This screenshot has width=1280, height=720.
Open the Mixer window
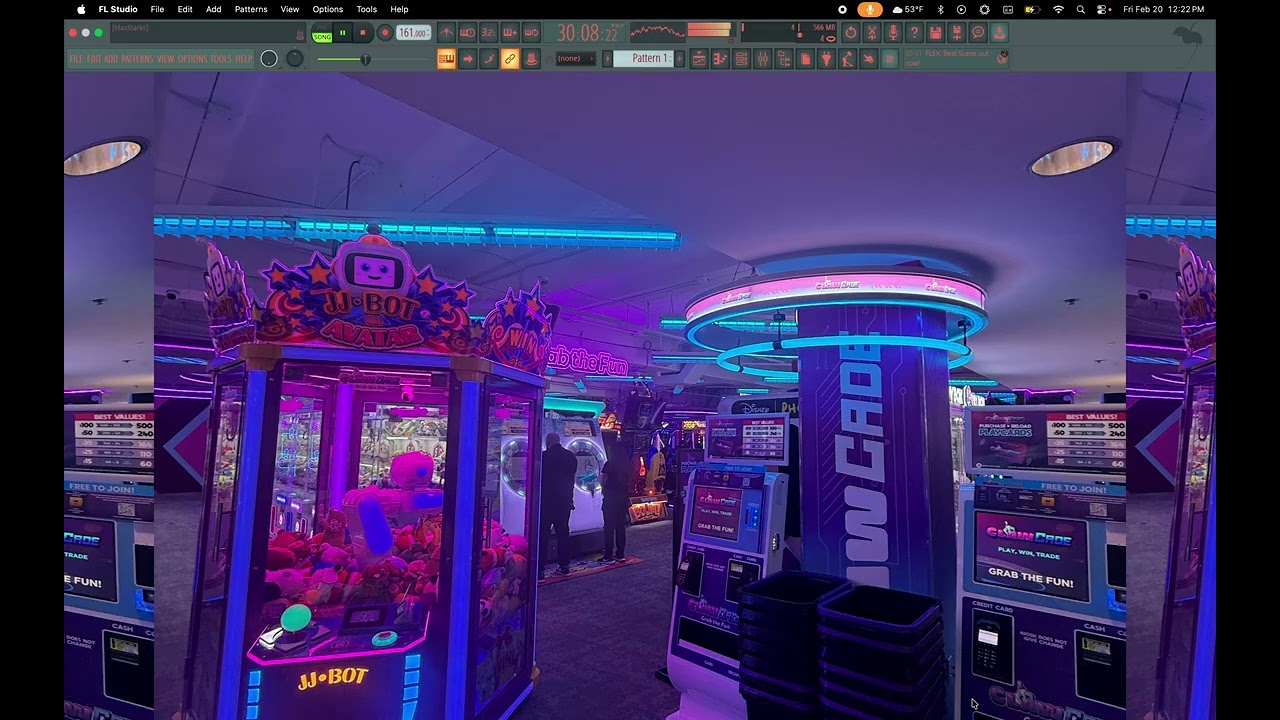pos(763,58)
